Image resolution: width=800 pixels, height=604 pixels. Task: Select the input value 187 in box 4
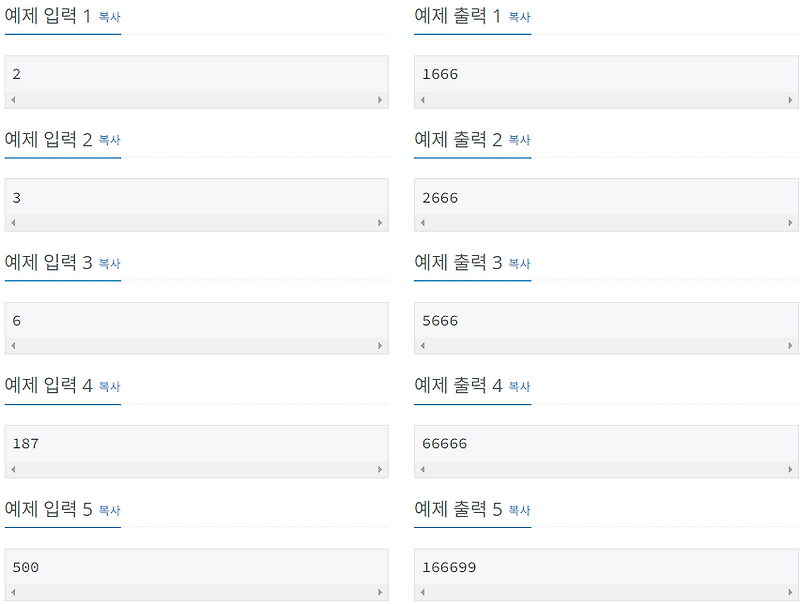click(27, 442)
